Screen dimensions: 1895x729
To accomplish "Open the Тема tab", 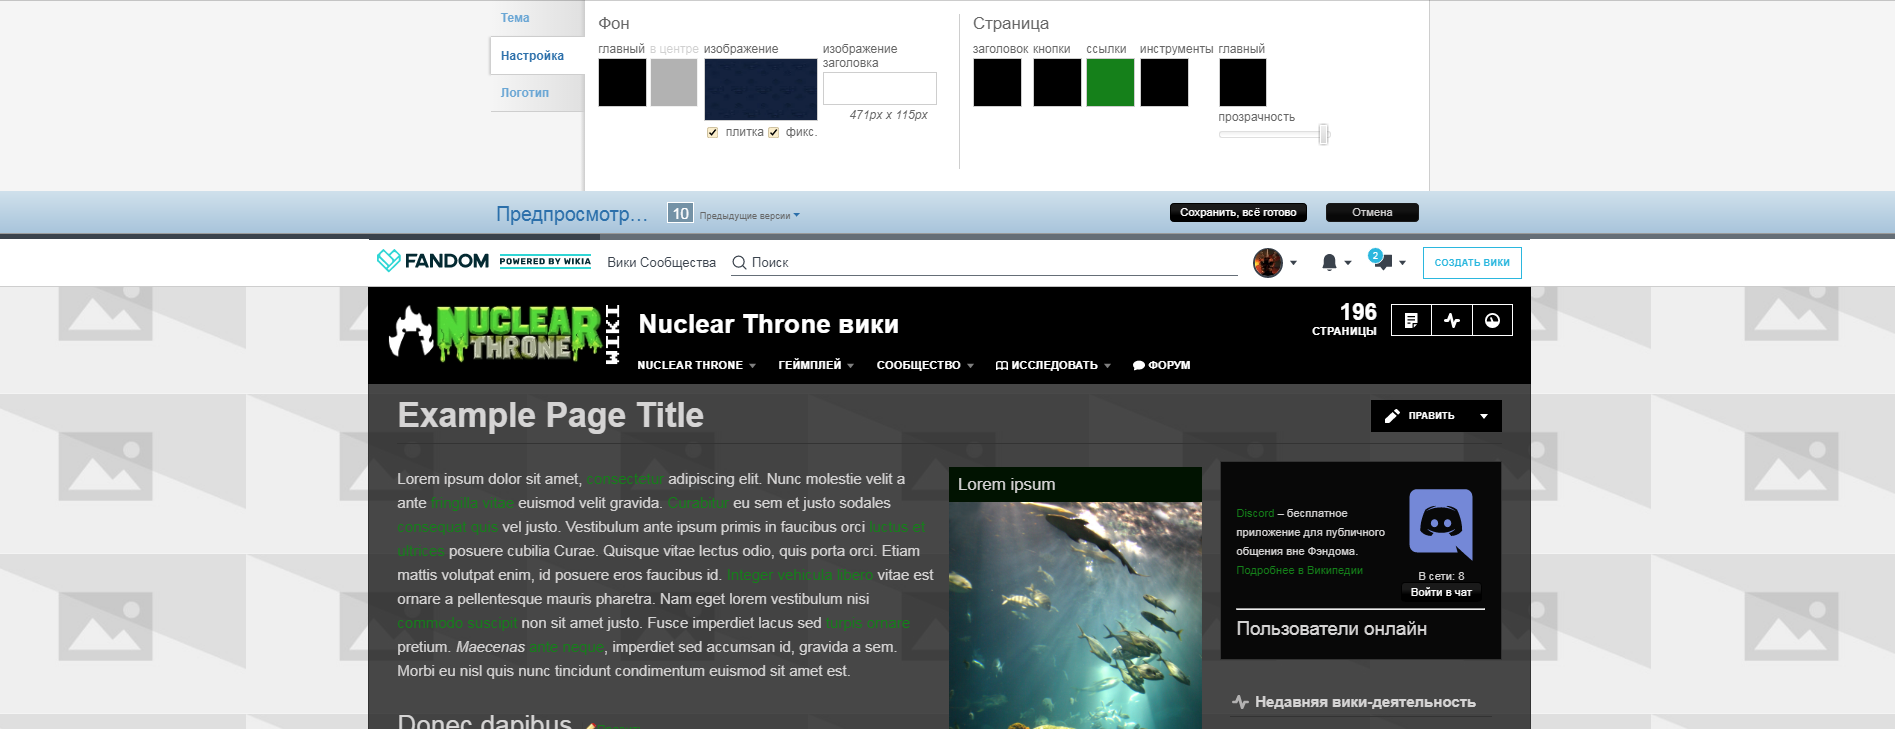I will tap(515, 18).
